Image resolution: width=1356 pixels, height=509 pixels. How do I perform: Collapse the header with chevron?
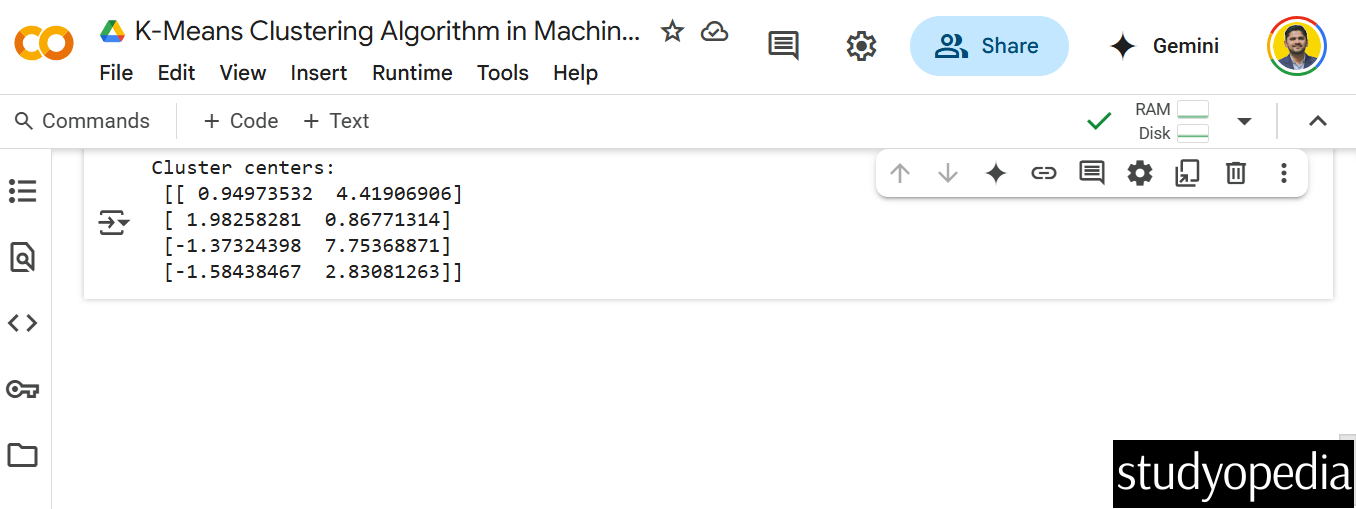(1318, 121)
